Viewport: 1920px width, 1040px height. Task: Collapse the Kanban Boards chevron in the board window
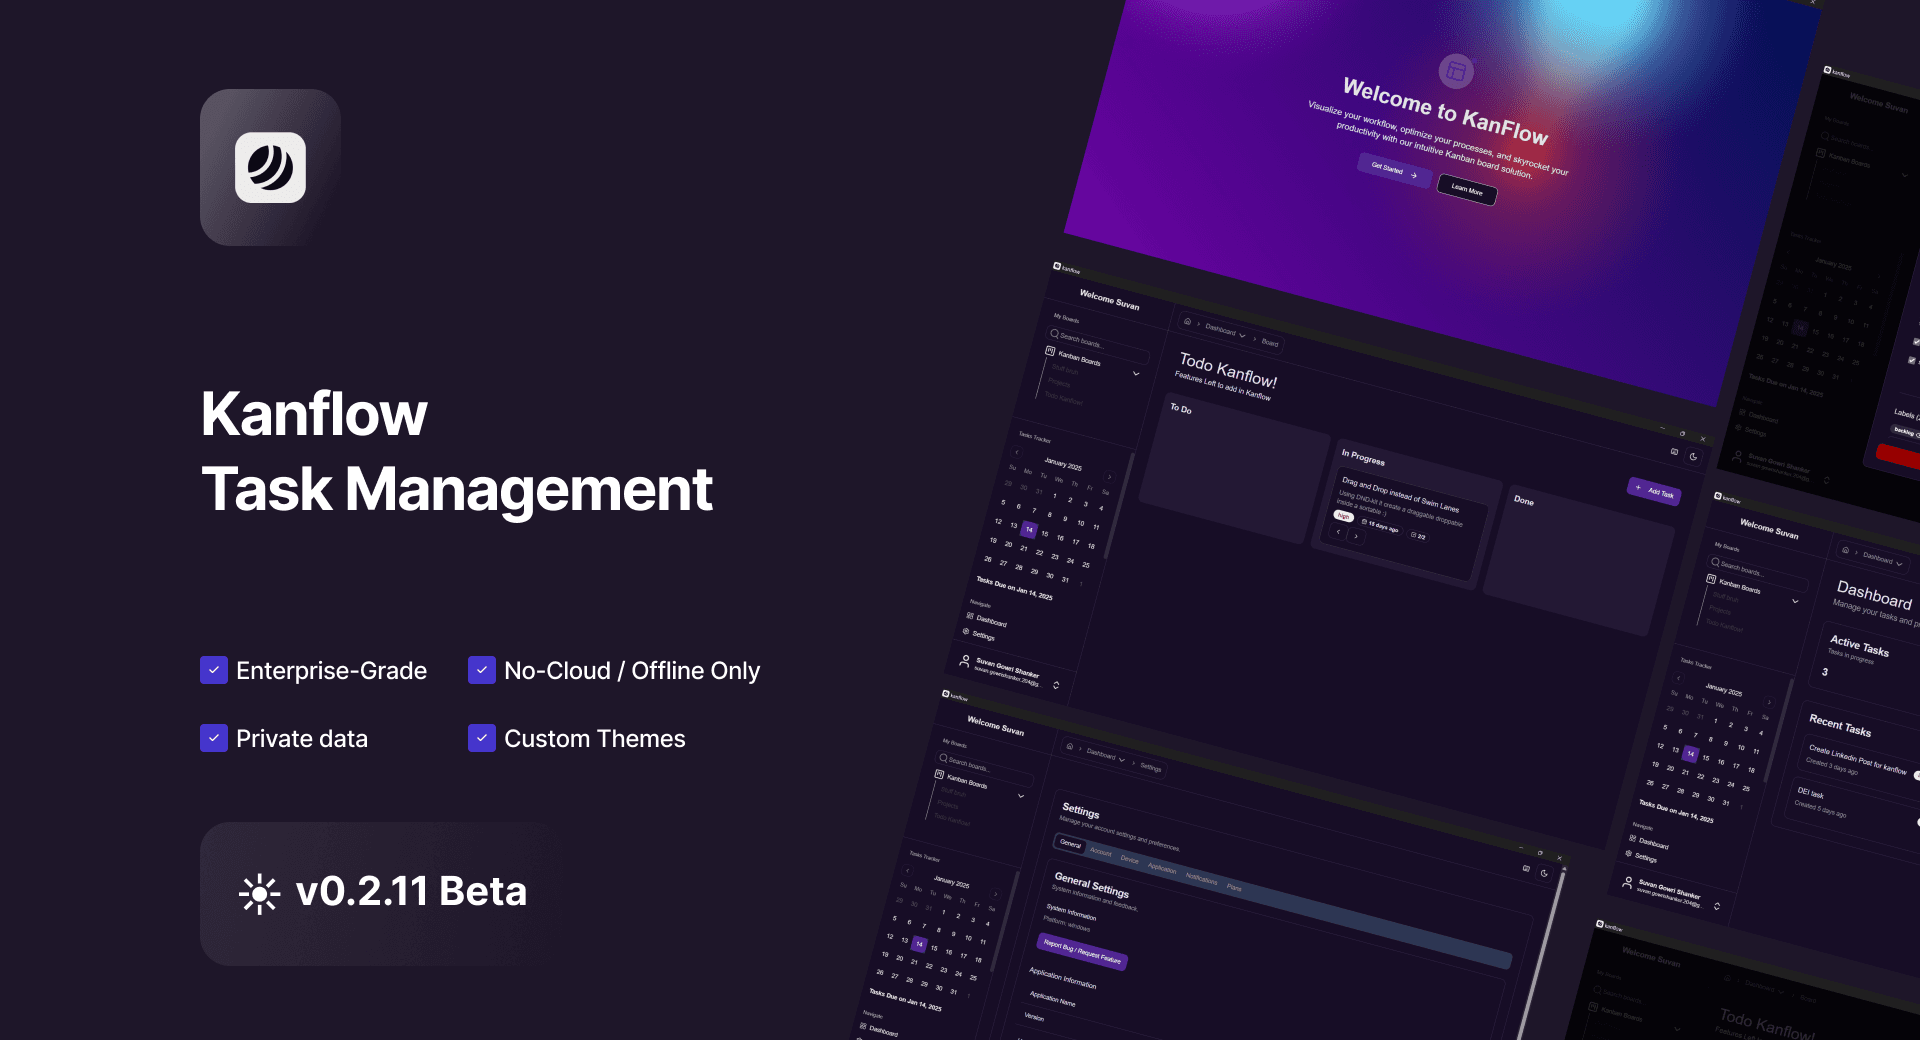[x=1136, y=373]
